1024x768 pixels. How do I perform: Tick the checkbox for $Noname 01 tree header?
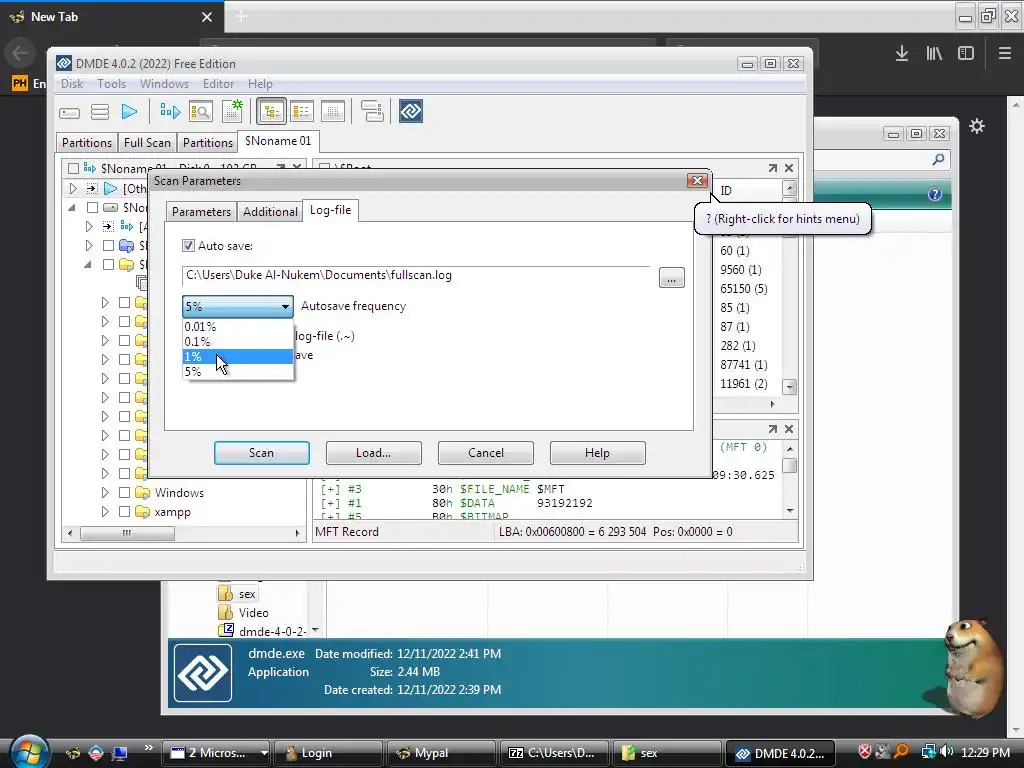(73, 168)
